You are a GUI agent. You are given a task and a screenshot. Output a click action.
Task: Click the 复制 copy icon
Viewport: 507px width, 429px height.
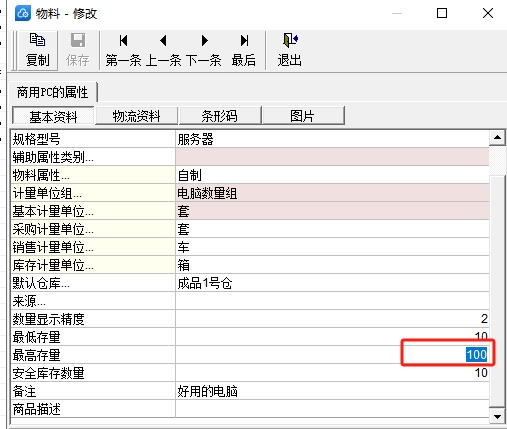click(x=37, y=40)
